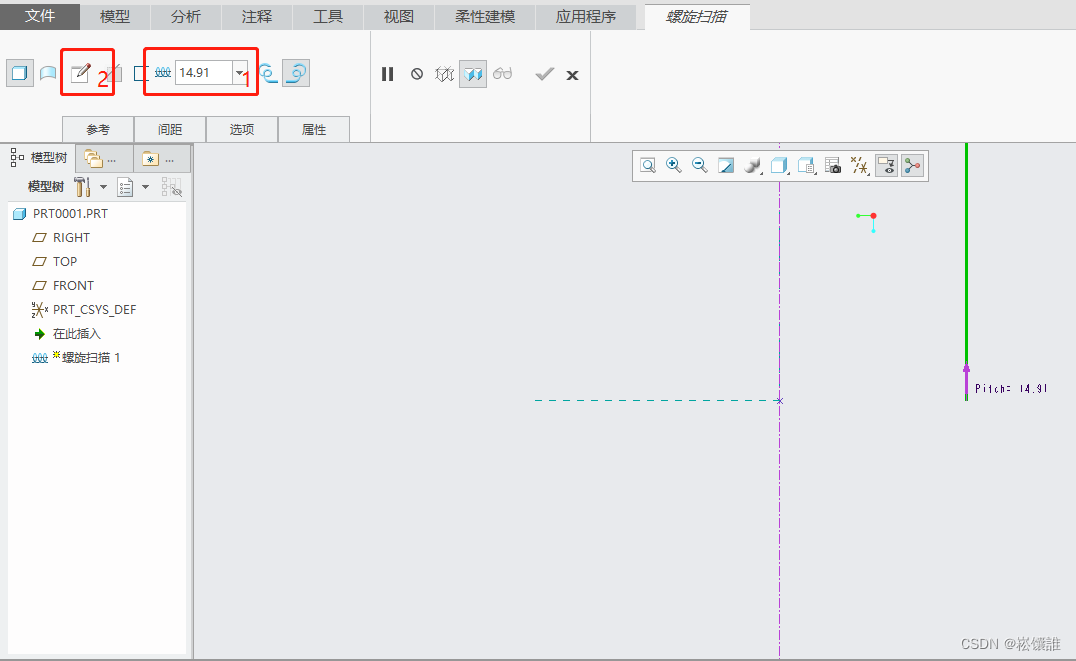Image resolution: width=1076 pixels, height=661 pixels.
Task: Select the FRONT datum plane in model tree
Action: (x=73, y=286)
